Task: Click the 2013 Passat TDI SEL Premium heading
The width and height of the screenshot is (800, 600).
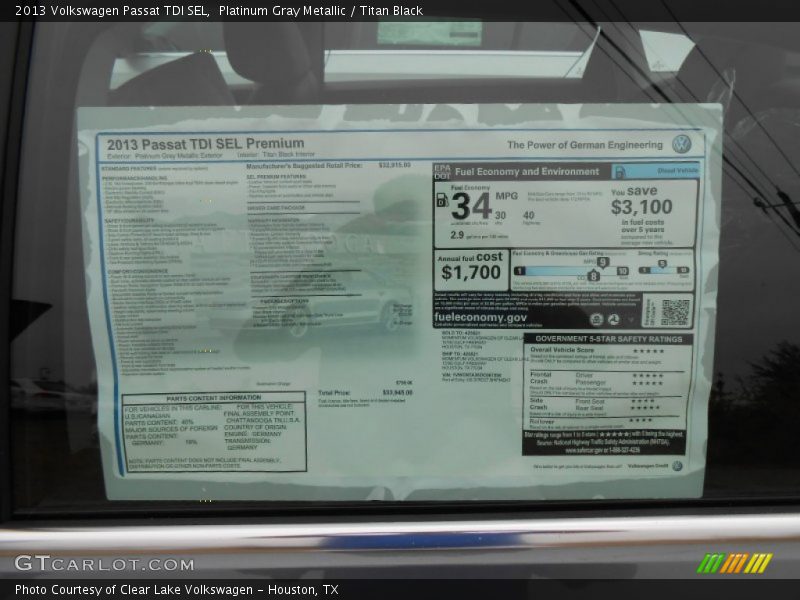Action: tap(205, 143)
